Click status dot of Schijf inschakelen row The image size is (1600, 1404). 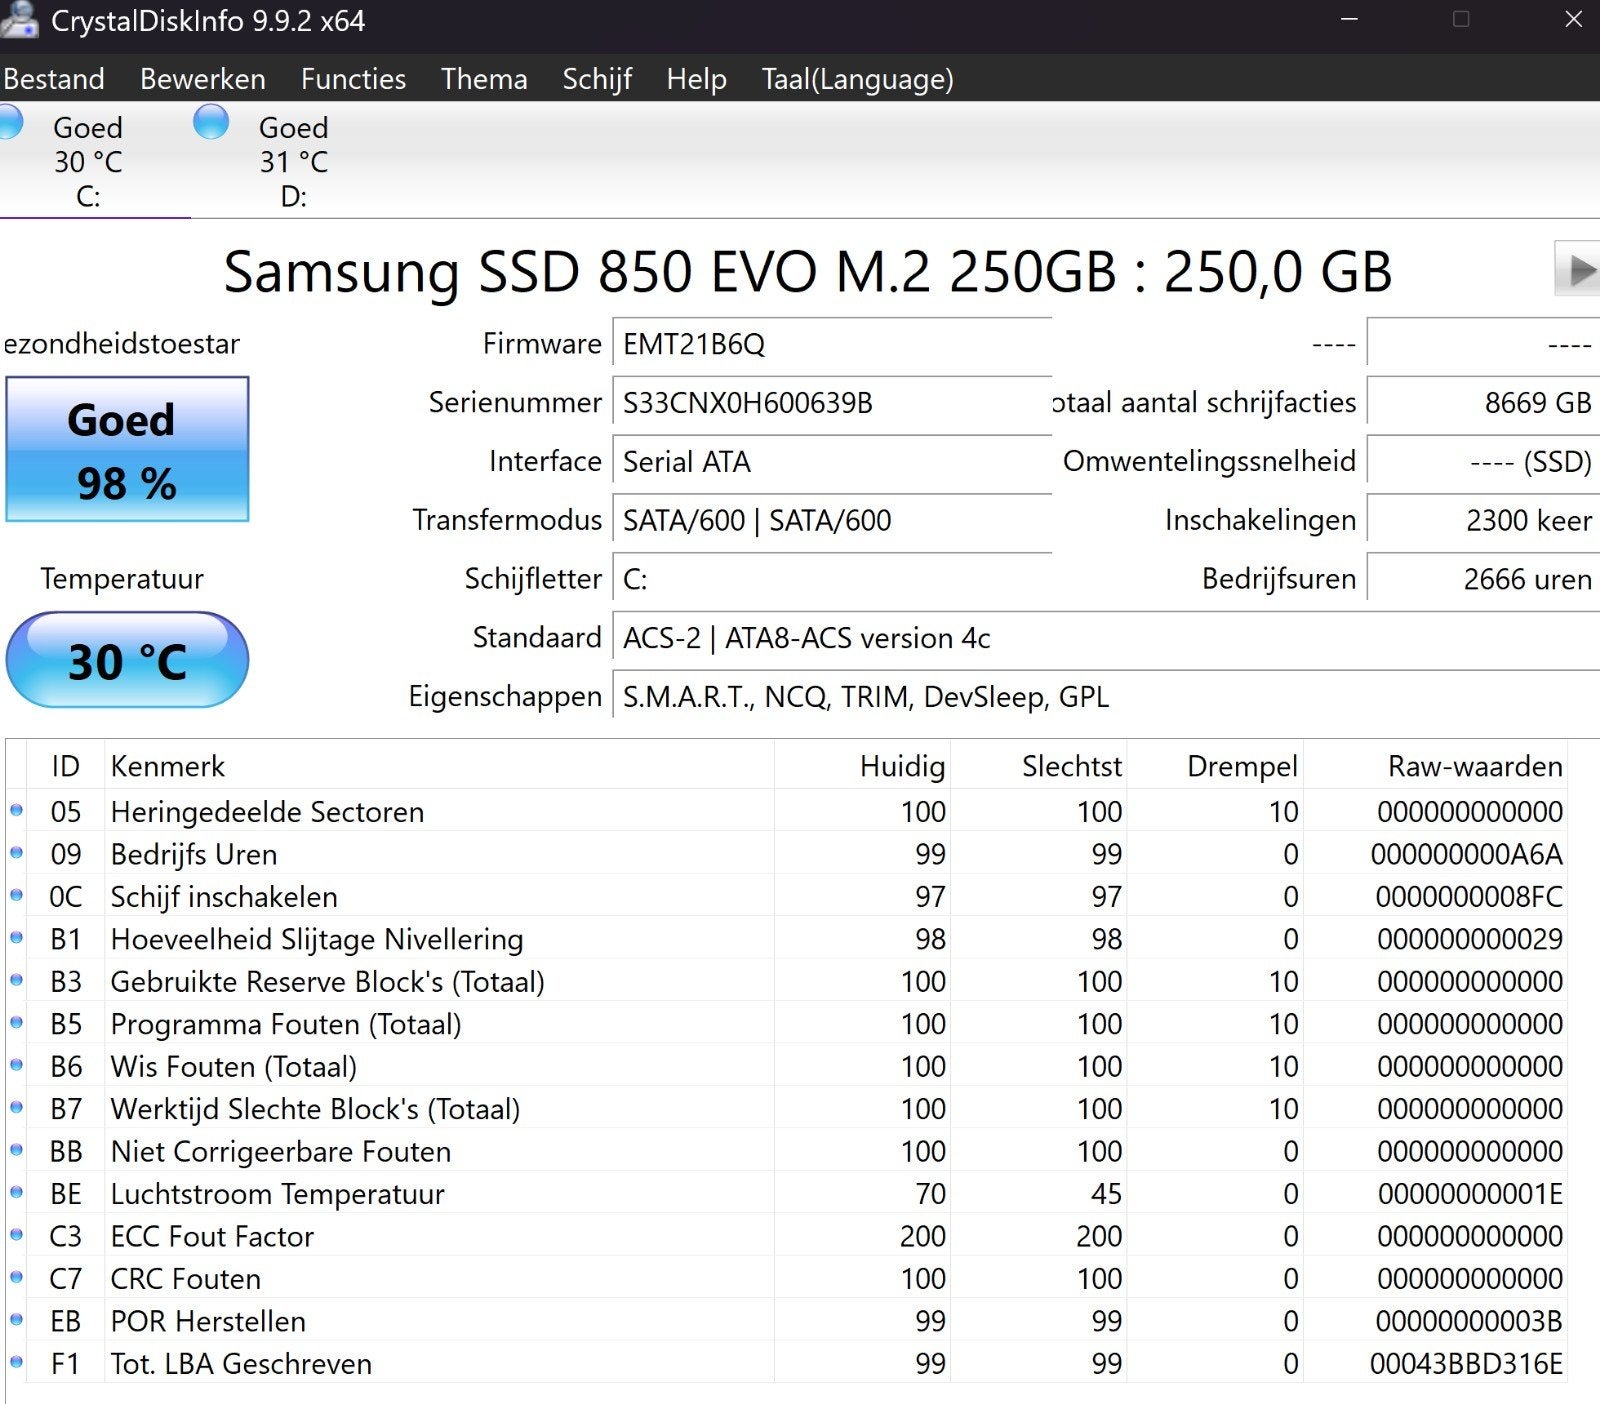[16, 895]
